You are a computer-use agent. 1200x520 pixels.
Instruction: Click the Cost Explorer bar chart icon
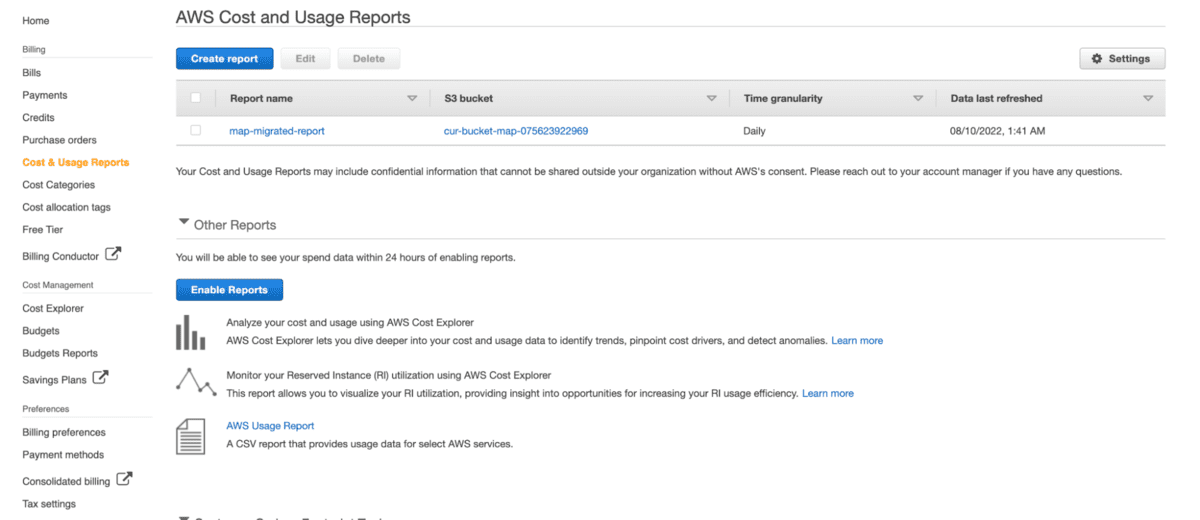pyautogui.click(x=190, y=333)
